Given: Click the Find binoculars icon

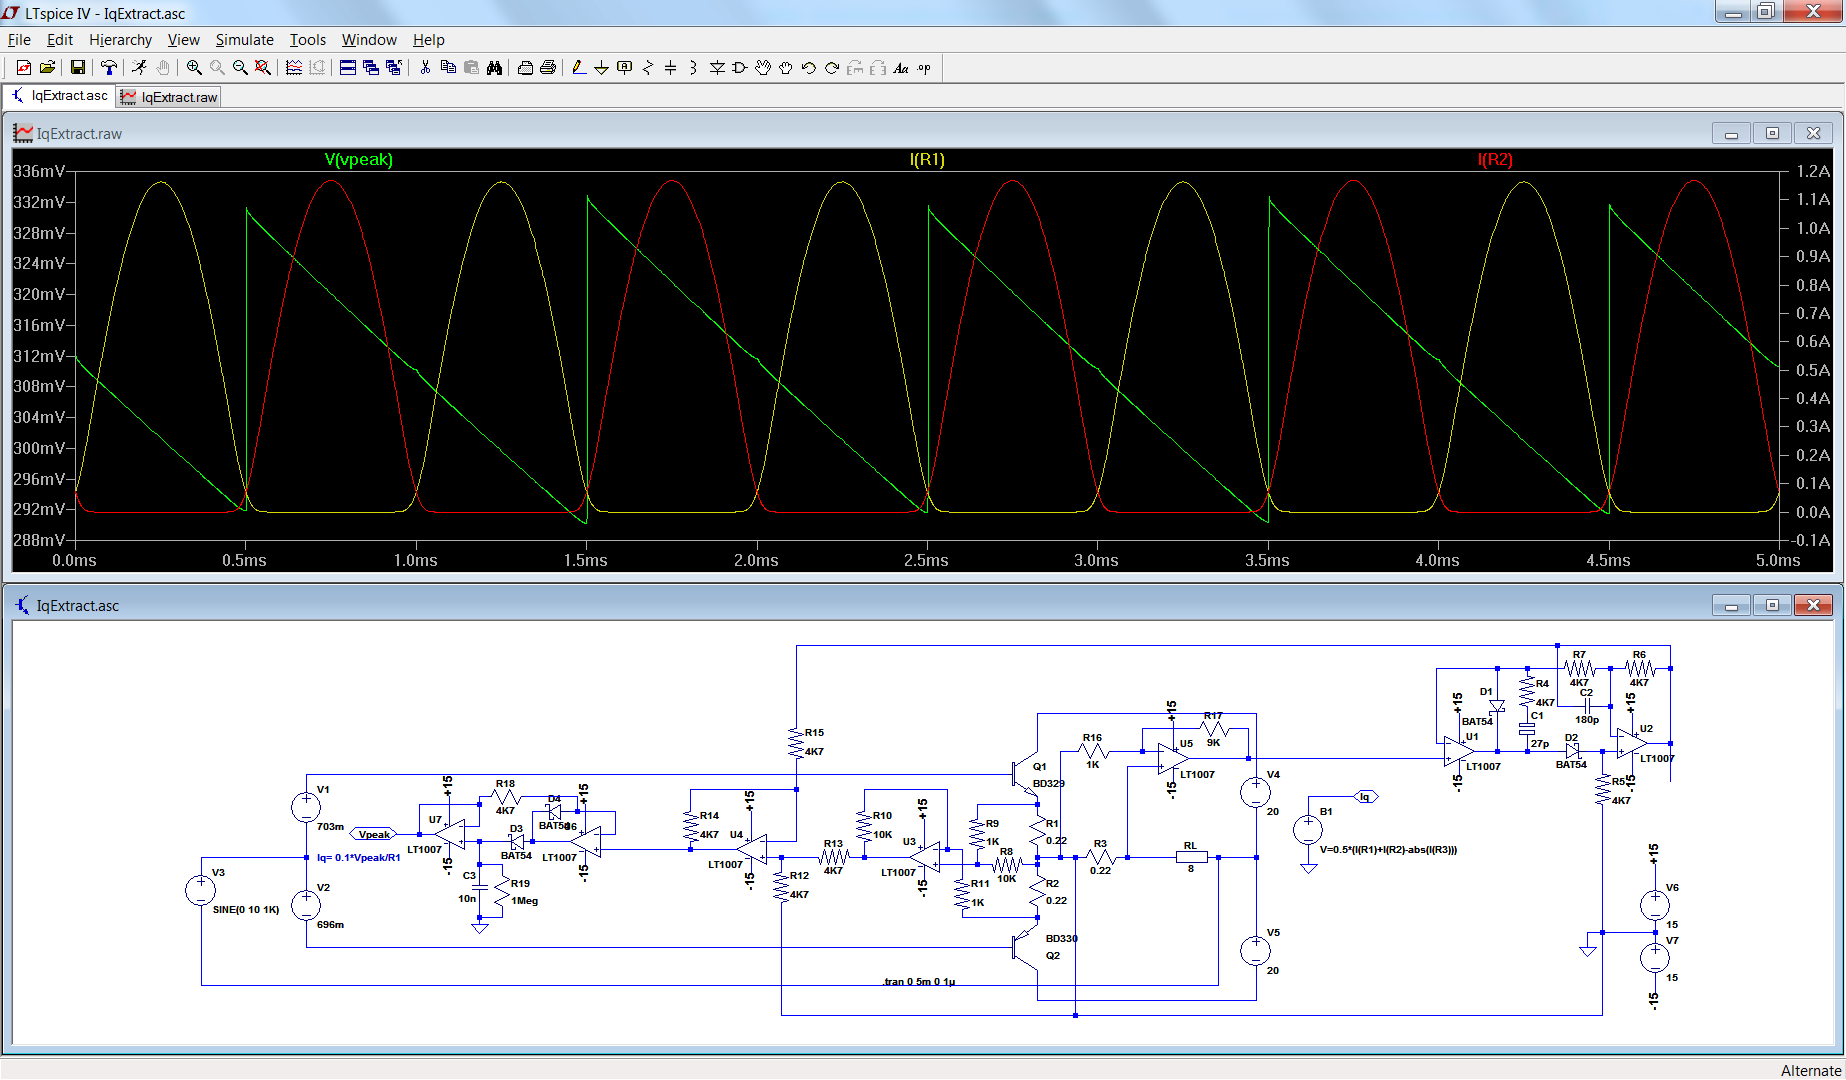Looking at the screenshot, I should pos(494,67).
